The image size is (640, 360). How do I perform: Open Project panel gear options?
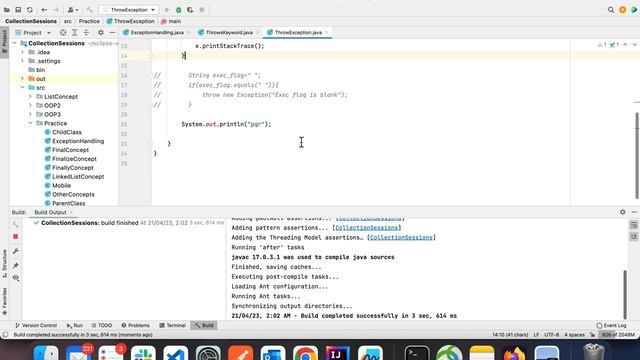[x=100, y=33]
